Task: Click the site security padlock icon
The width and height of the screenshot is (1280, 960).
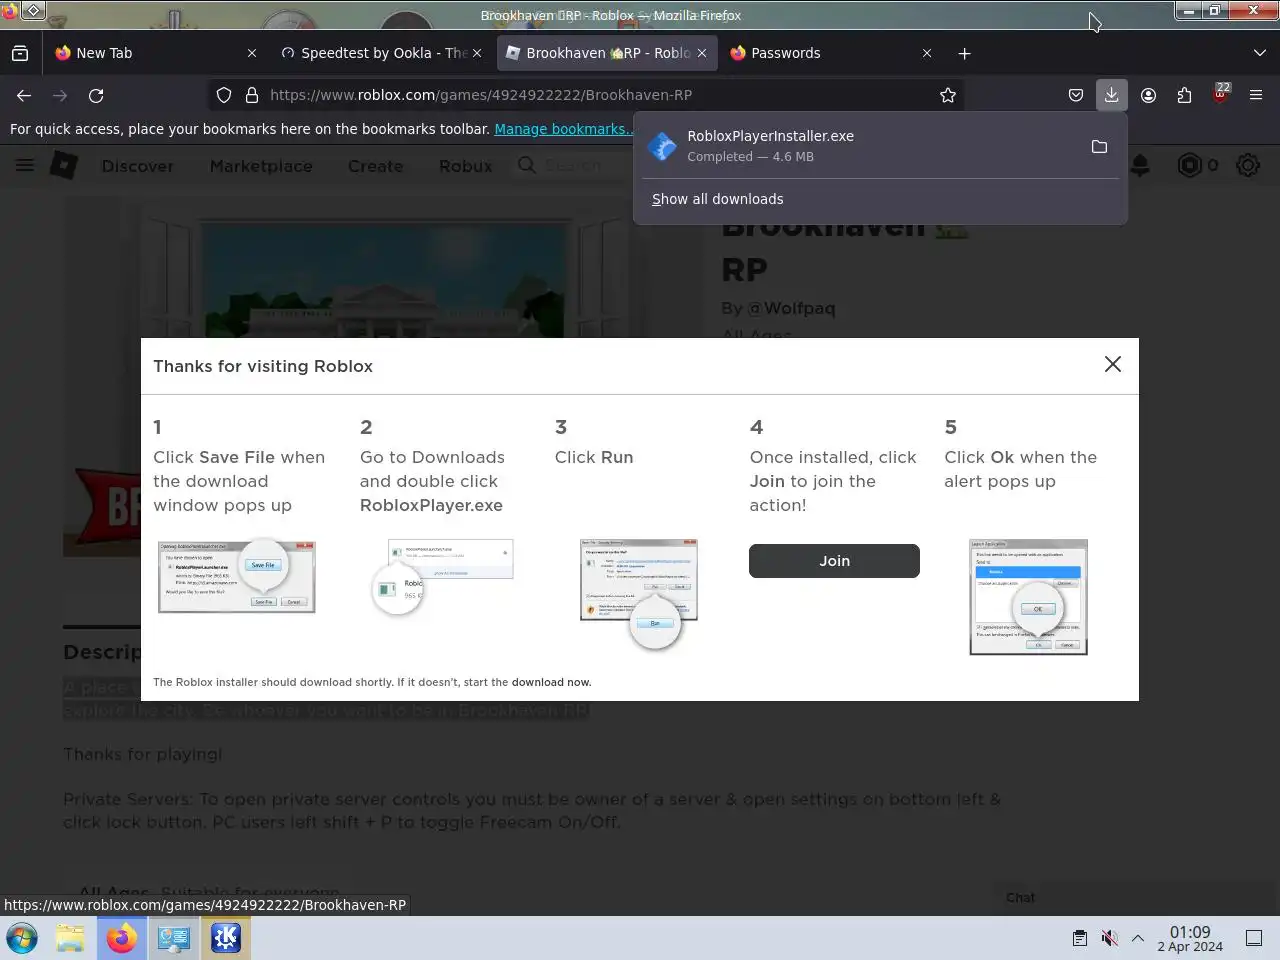Action: 252,95
